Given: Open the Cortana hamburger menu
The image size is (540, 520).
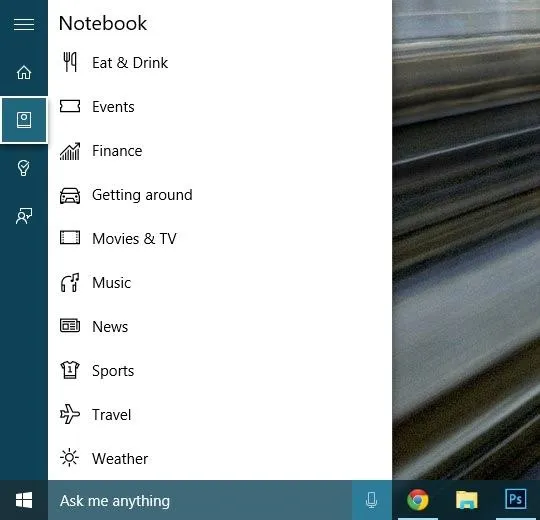Looking at the screenshot, I should pos(24,24).
